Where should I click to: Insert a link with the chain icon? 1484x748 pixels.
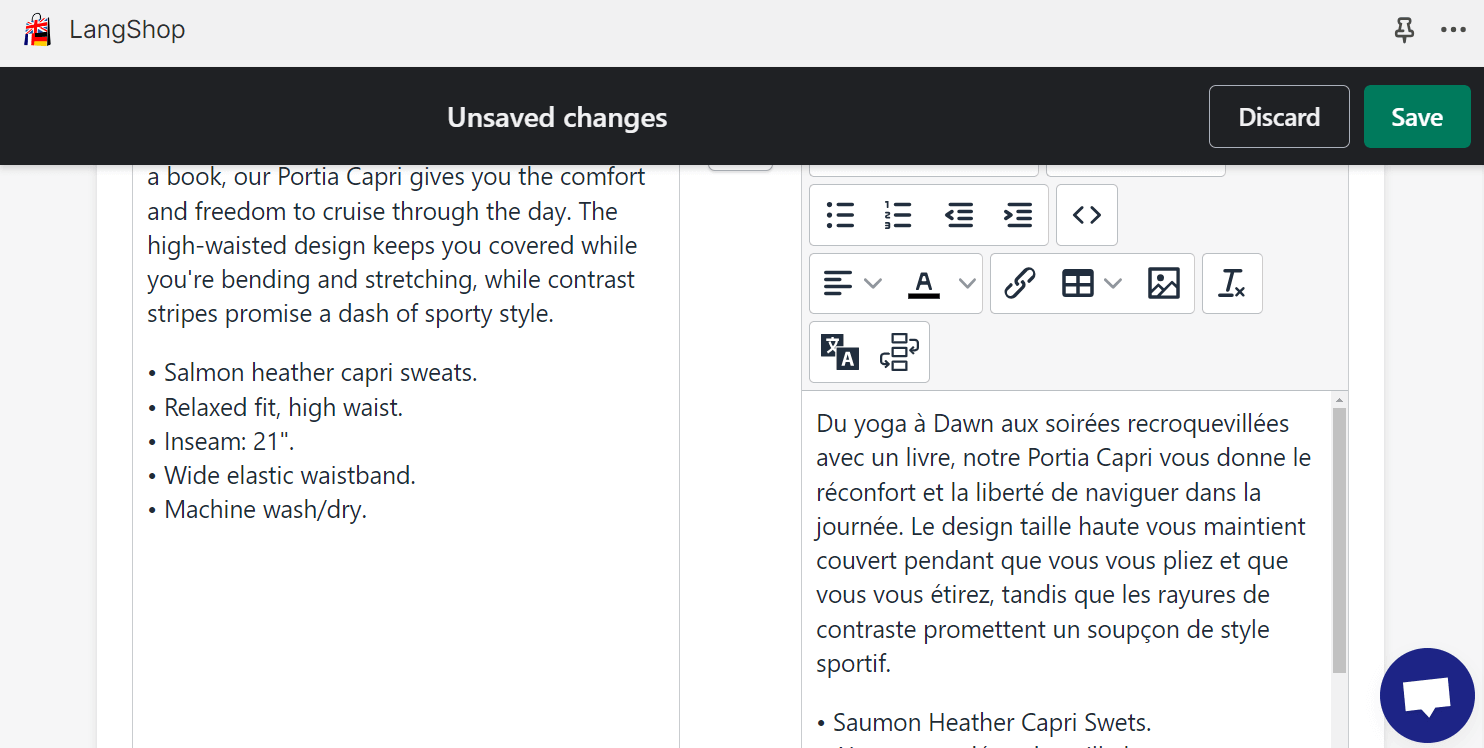pyautogui.click(x=1019, y=284)
